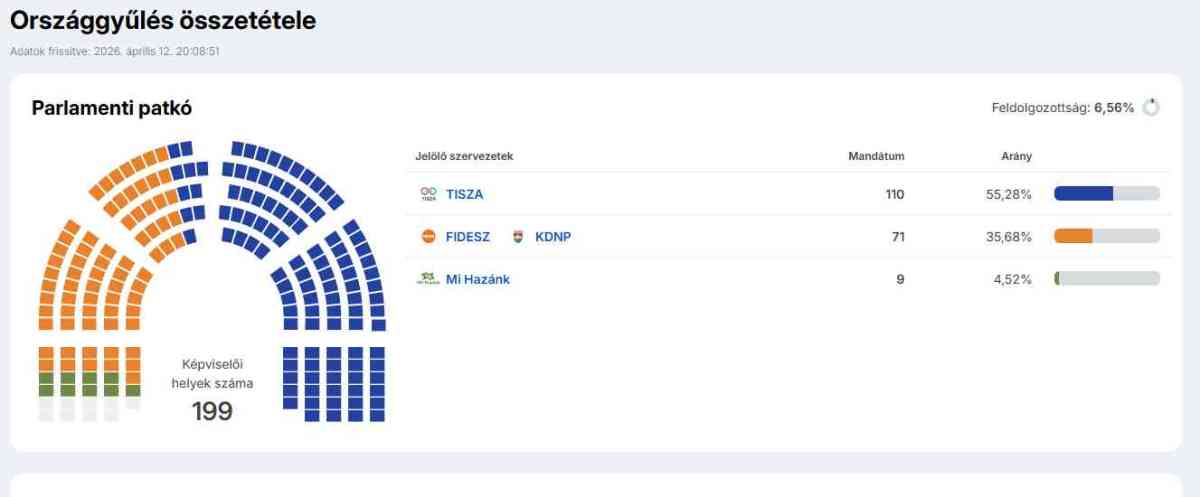The width and height of the screenshot is (1200, 497).
Task: Click the Arány column header
Action: coord(1018,156)
